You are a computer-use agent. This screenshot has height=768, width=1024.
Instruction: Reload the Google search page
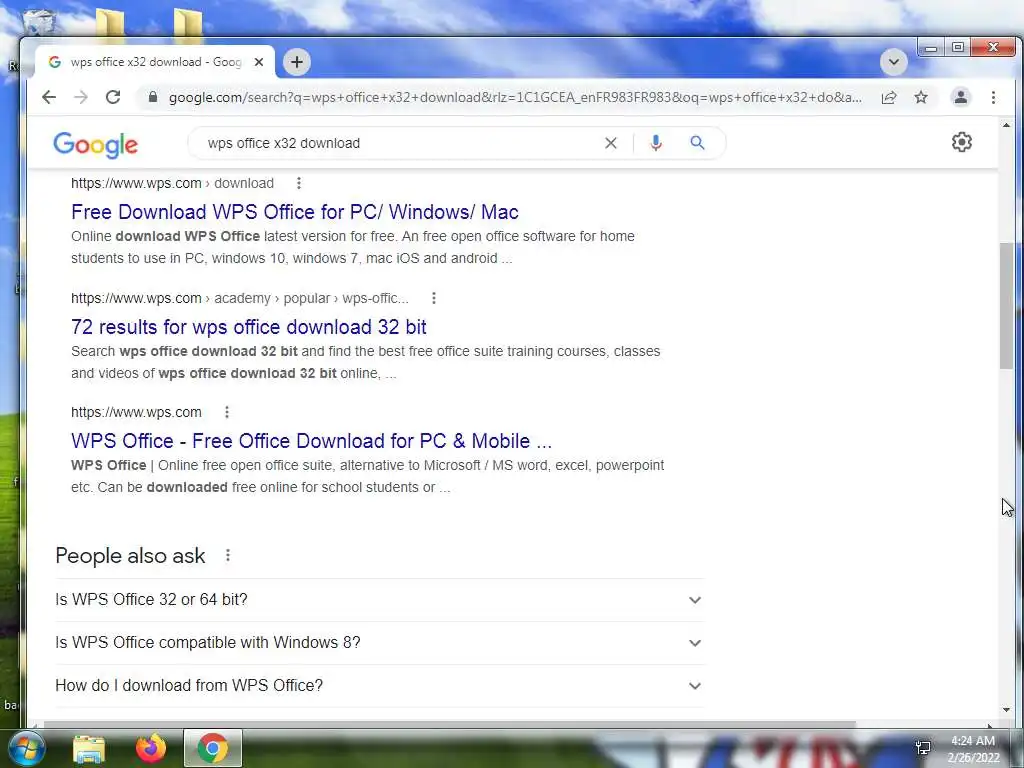pos(113,97)
